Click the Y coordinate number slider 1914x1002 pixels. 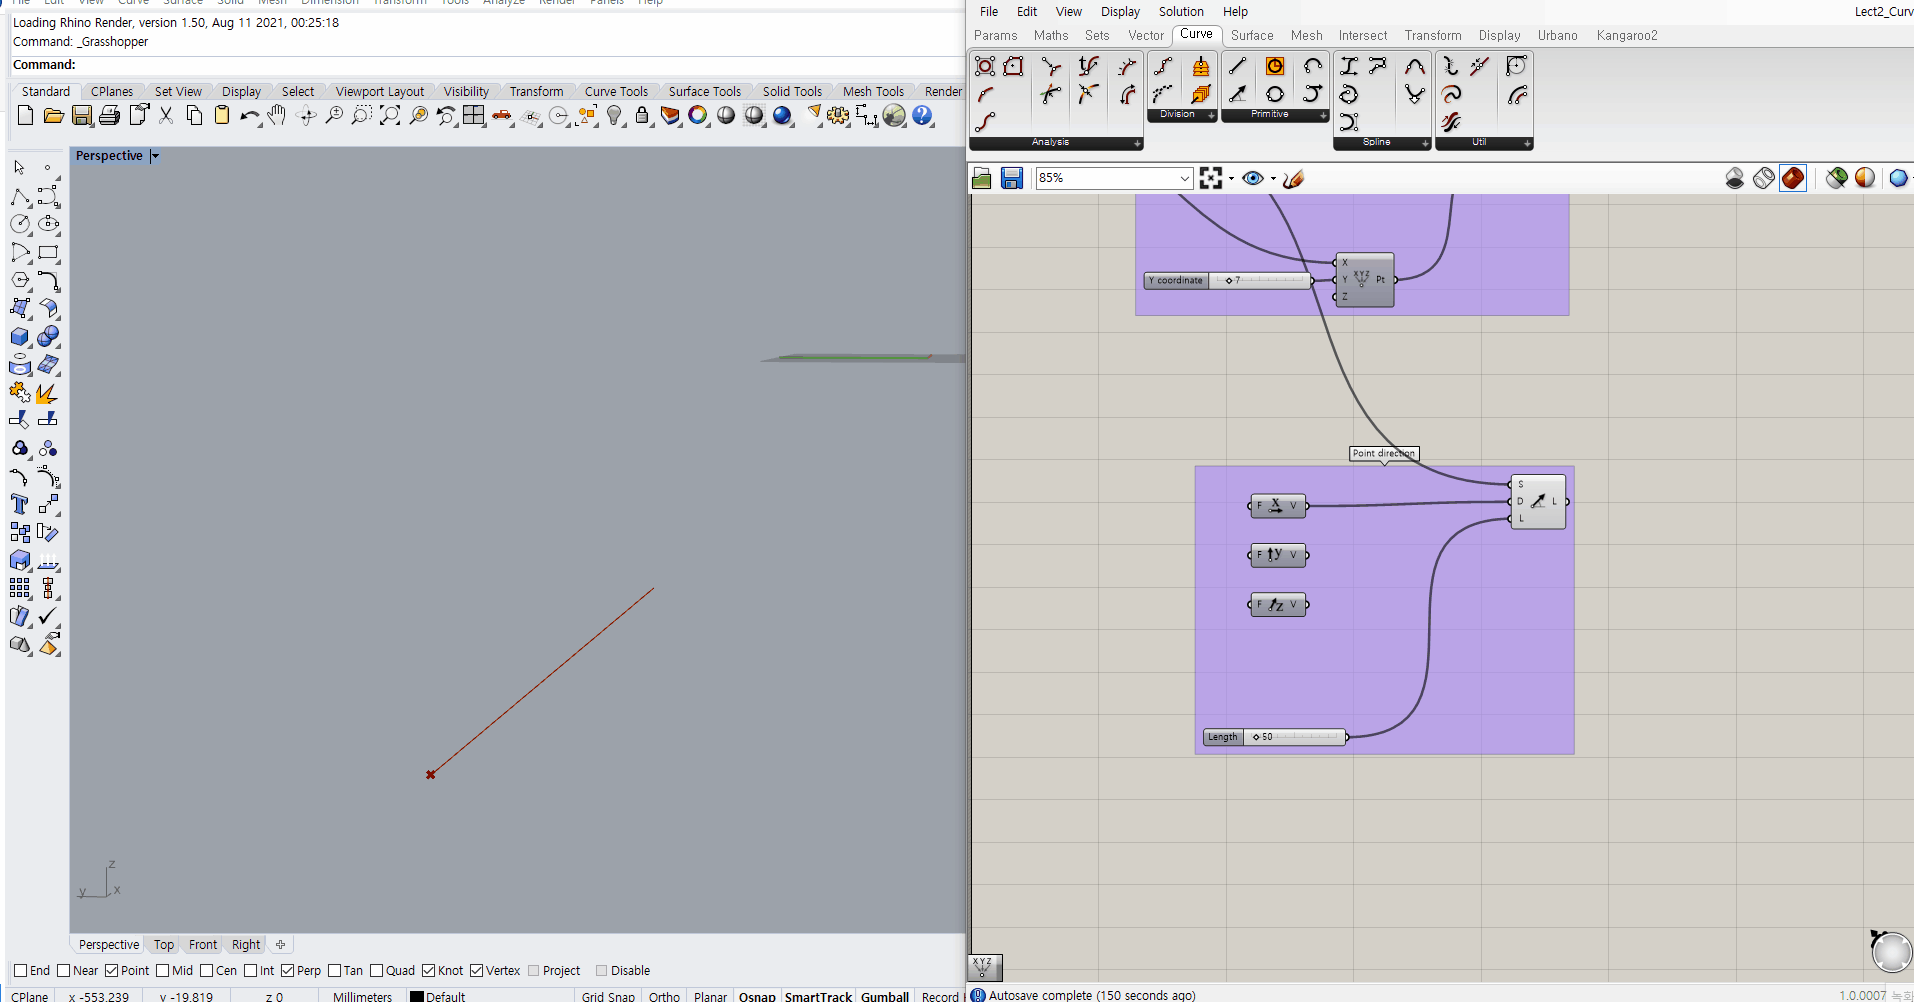[x=1227, y=280]
